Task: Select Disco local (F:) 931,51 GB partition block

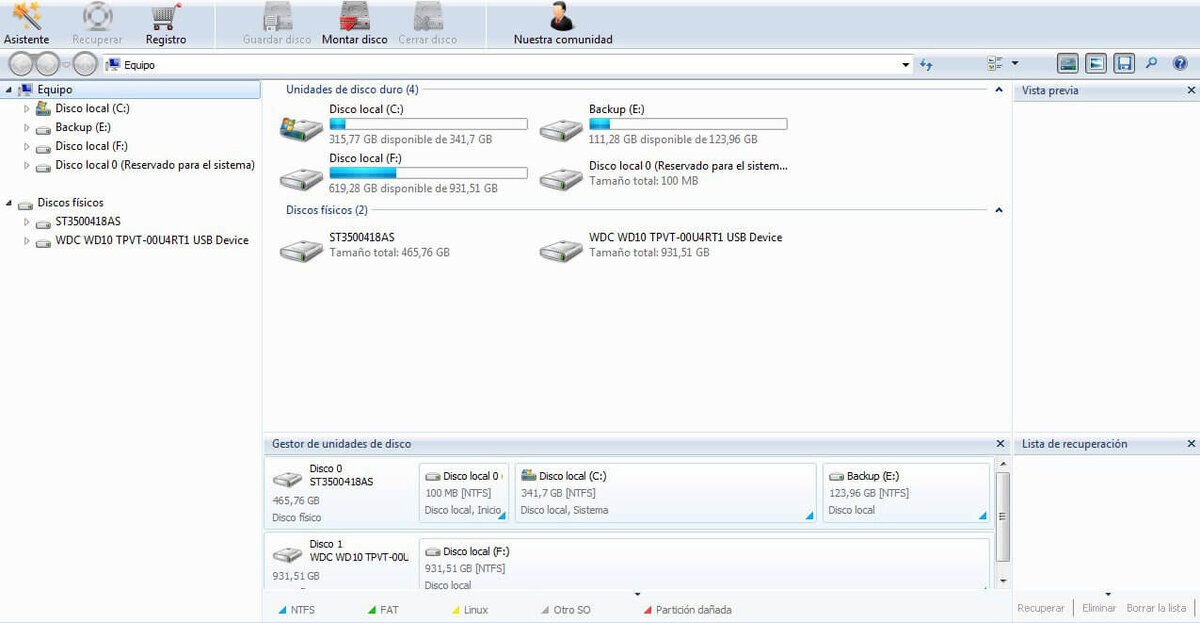Action: (x=704, y=564)
